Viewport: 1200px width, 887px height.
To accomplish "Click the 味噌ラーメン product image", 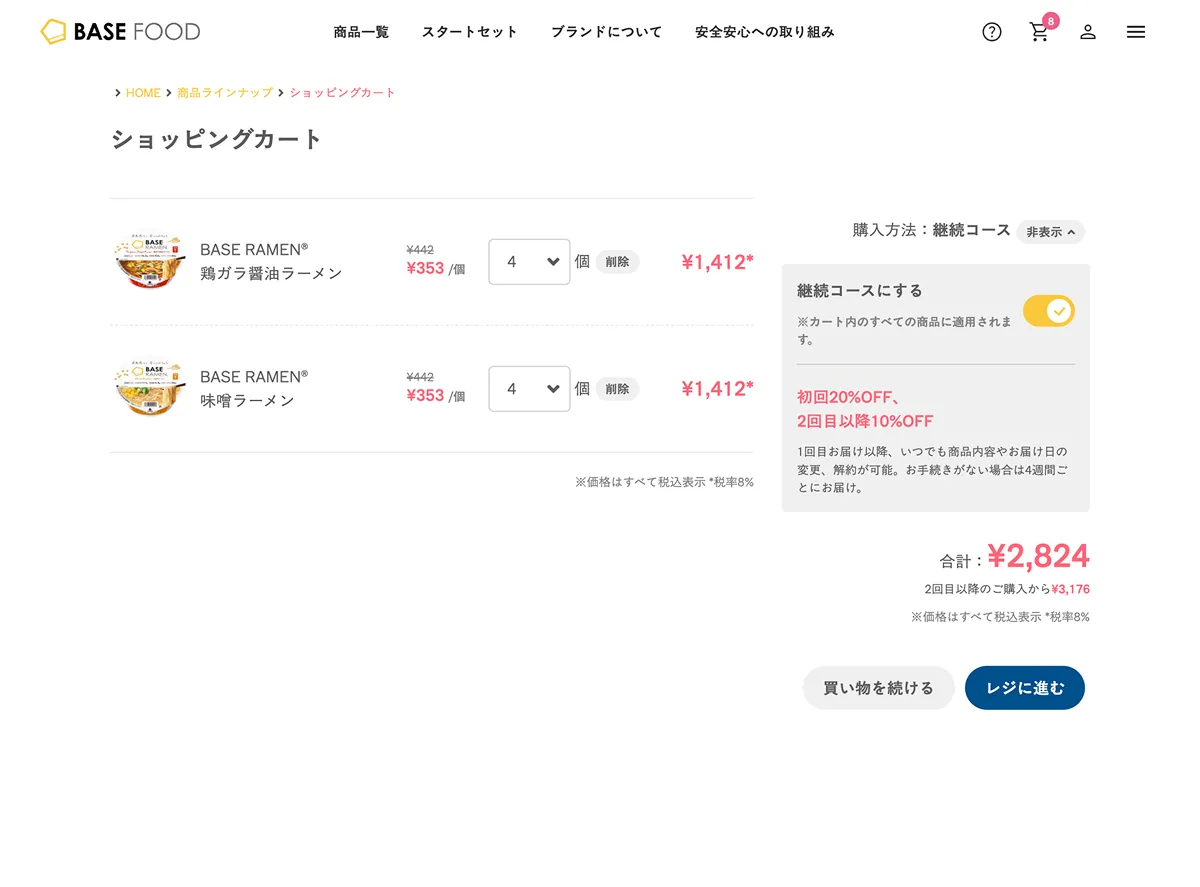I will point(150,389).
